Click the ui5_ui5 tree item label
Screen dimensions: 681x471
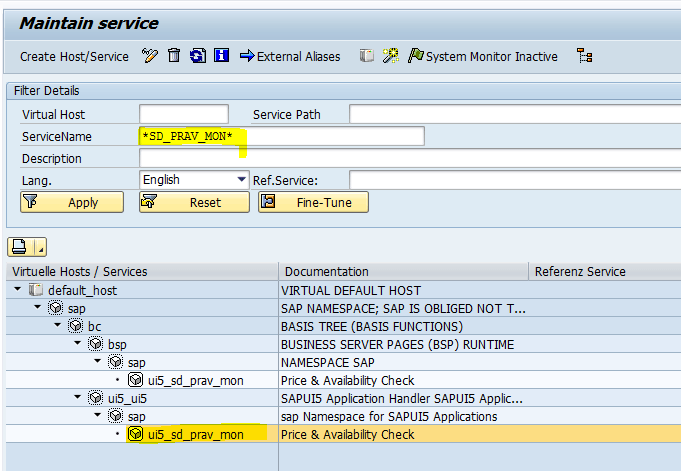coord(127,398)
